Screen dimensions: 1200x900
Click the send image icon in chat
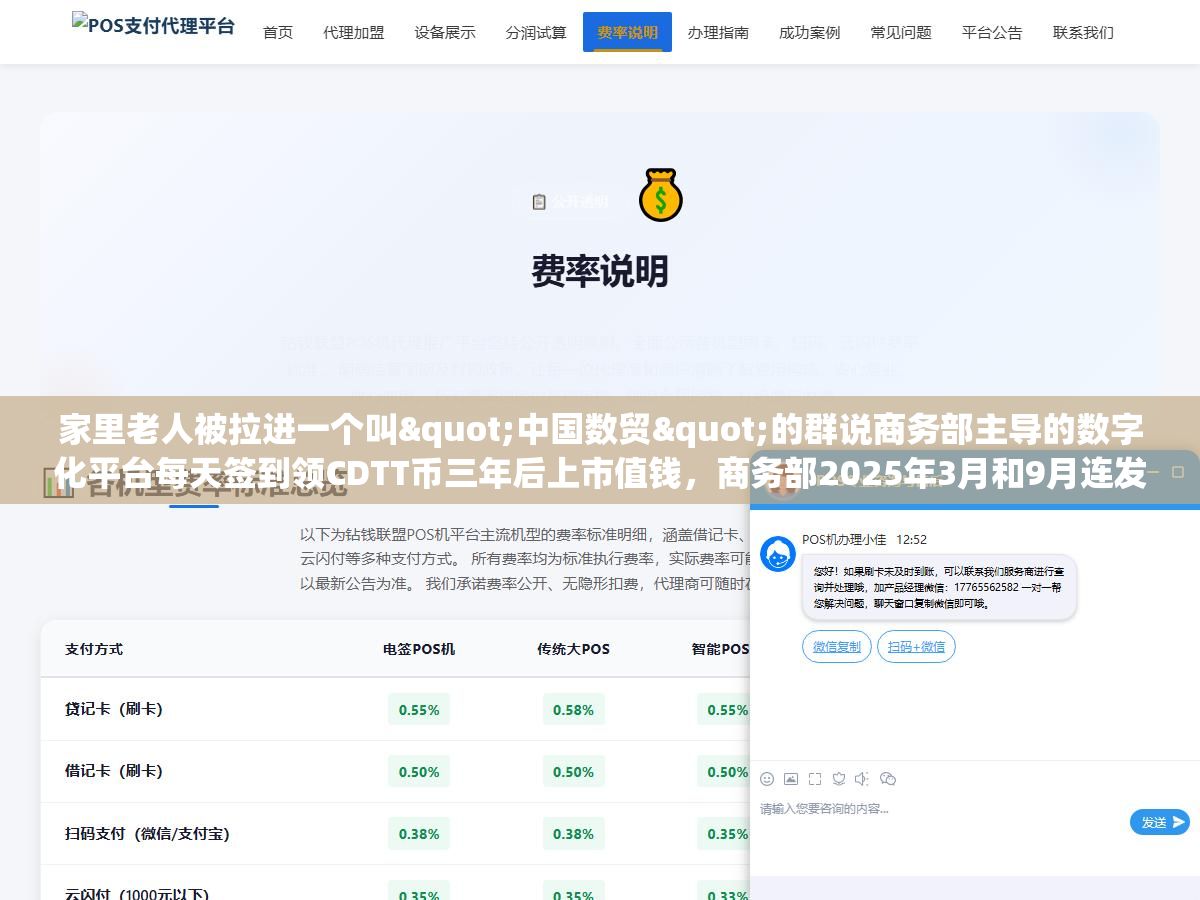pyautogui.click(x=791, y=778)
